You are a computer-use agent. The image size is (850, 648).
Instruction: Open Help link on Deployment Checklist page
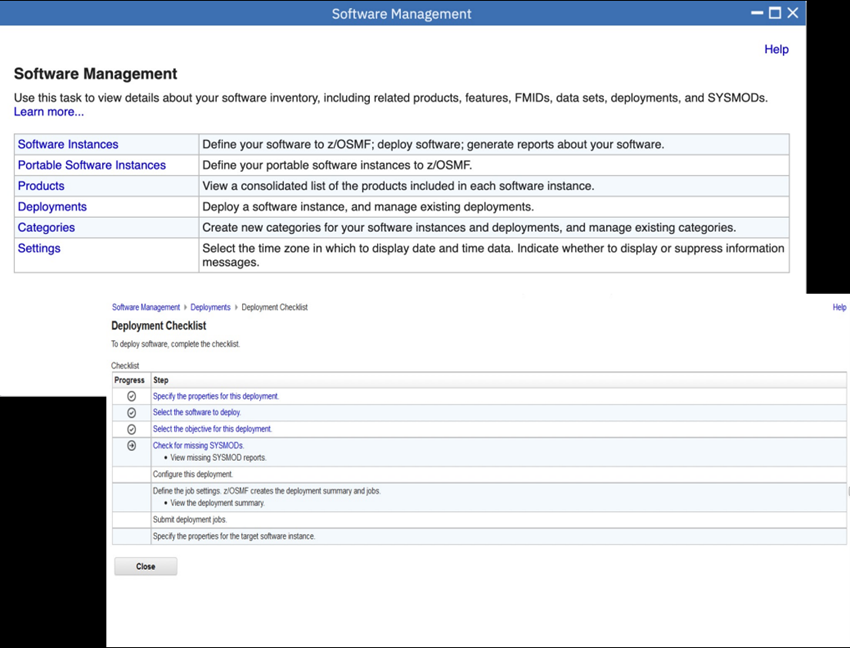click(839, 307)
